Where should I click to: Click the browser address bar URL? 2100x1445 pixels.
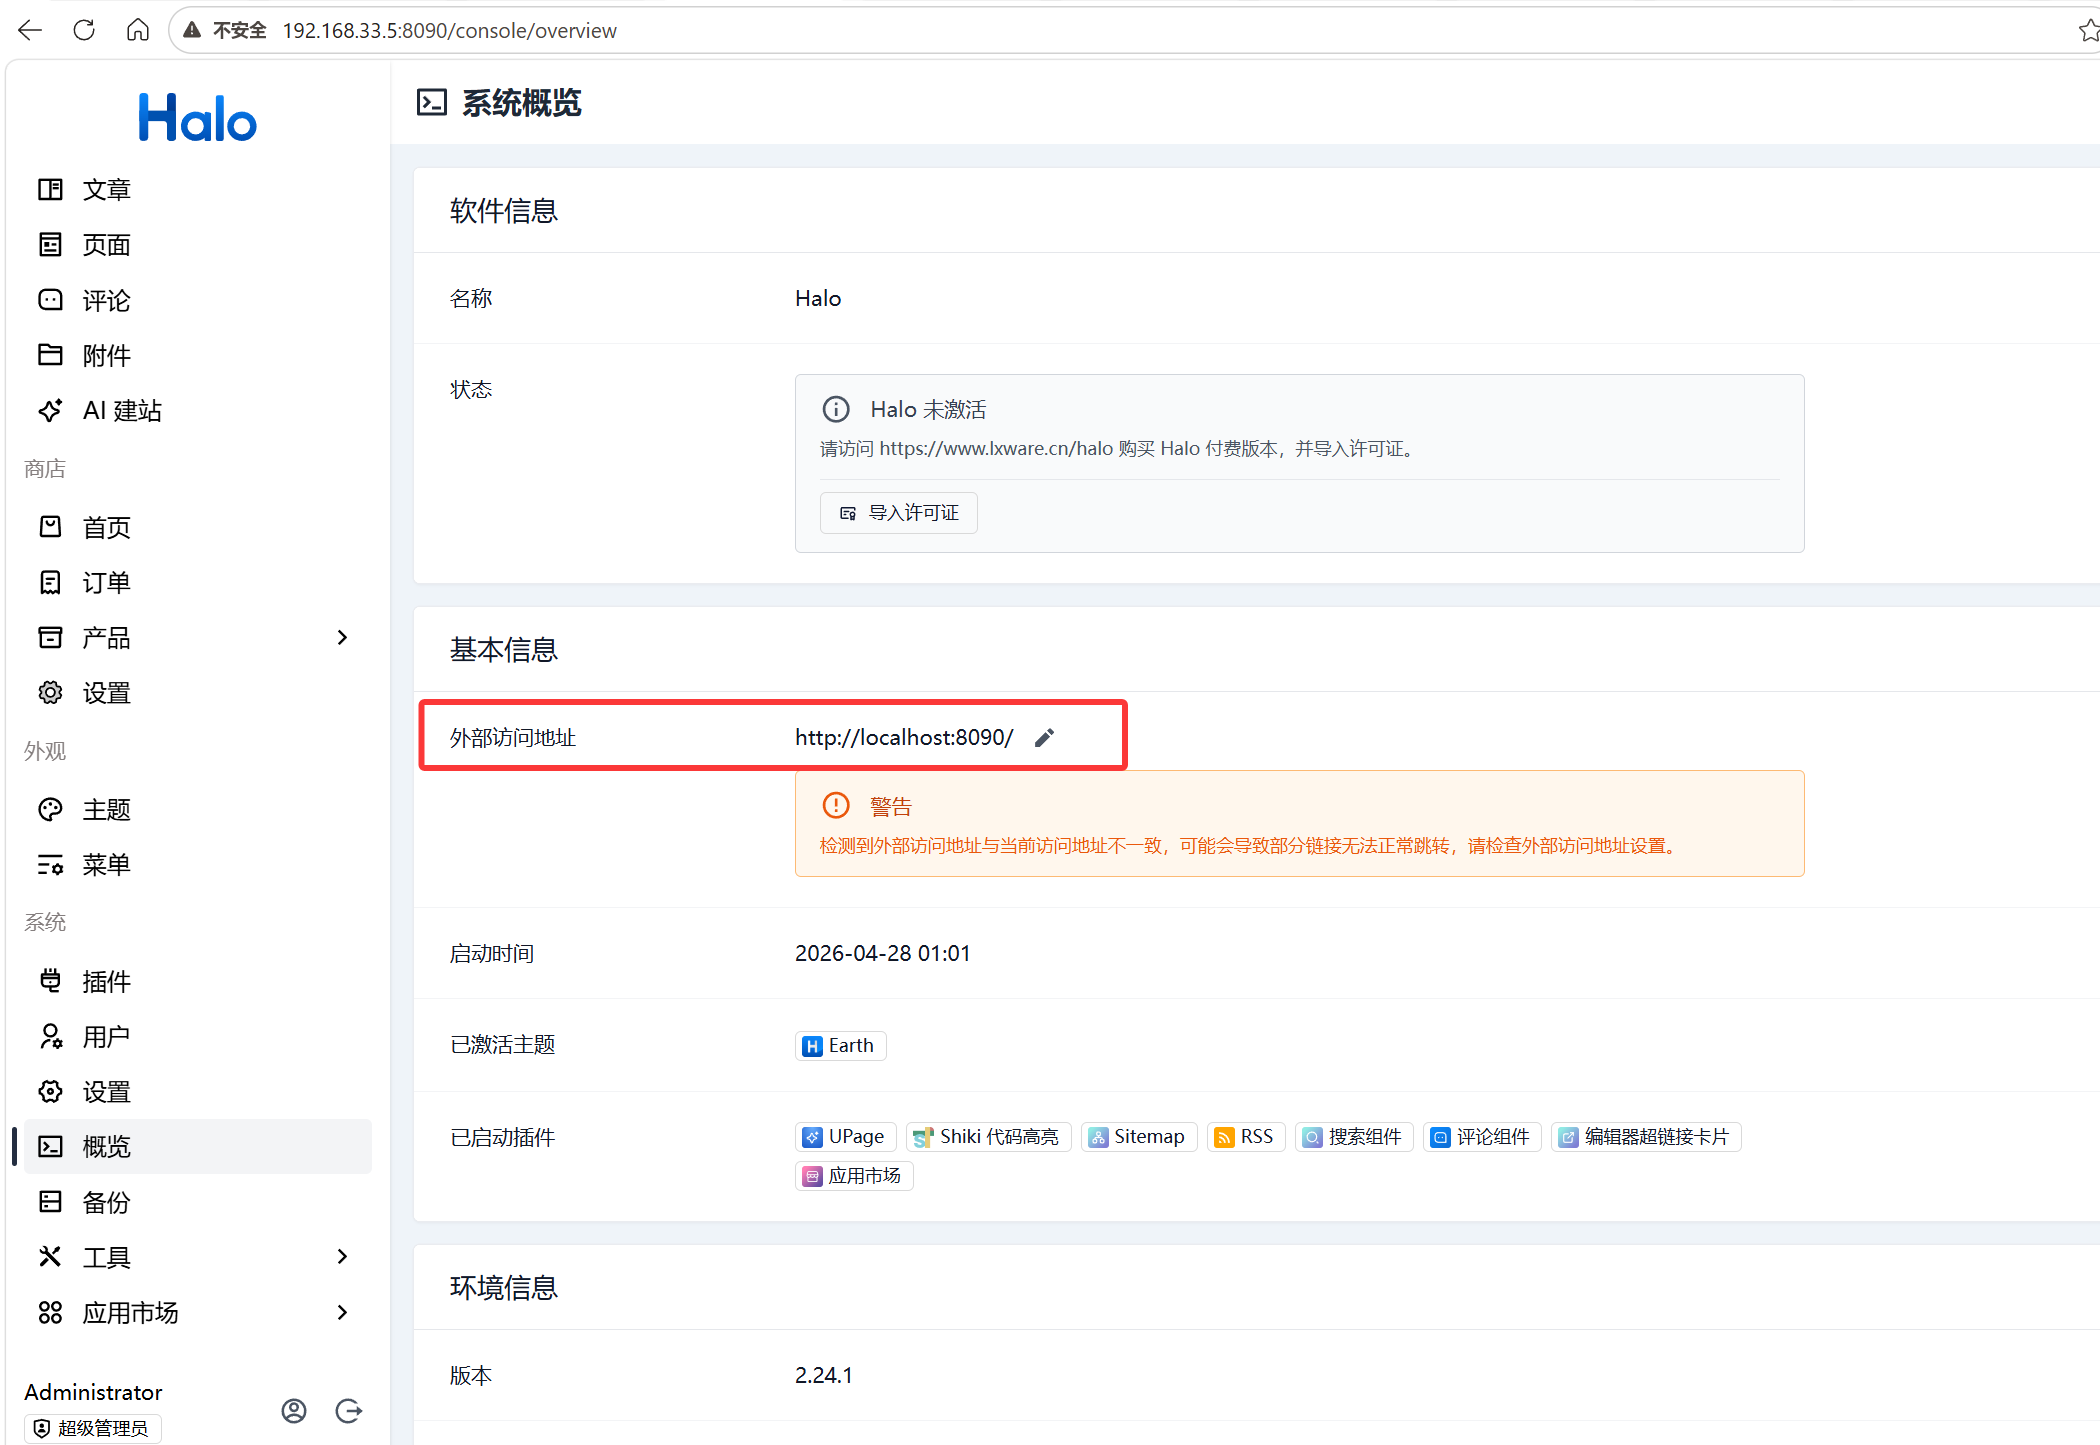coord(450,31)
